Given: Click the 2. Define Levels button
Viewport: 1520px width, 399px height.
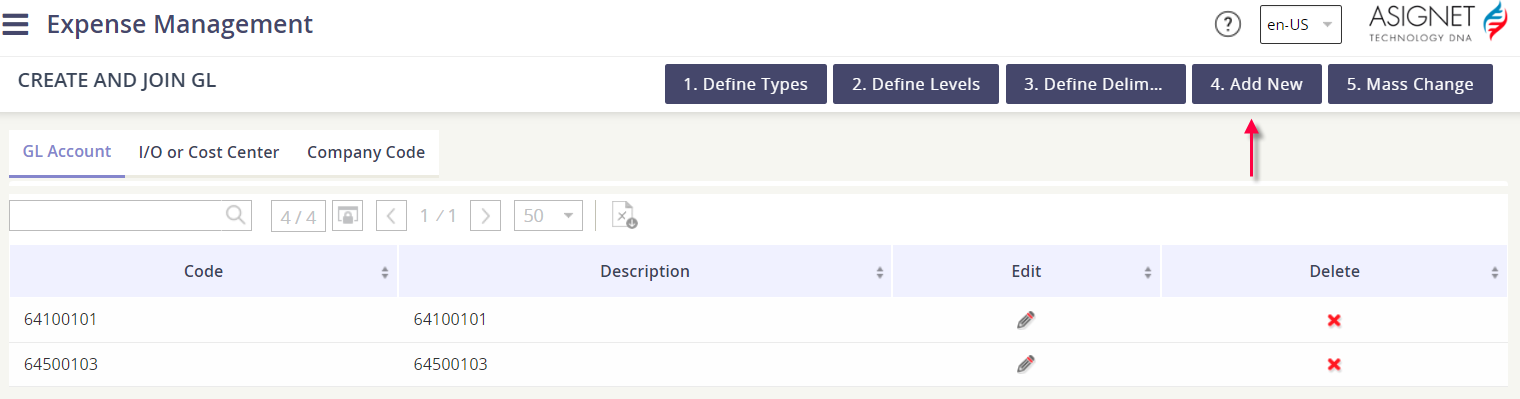Looking at the screenshot, I should coord(916,84).
